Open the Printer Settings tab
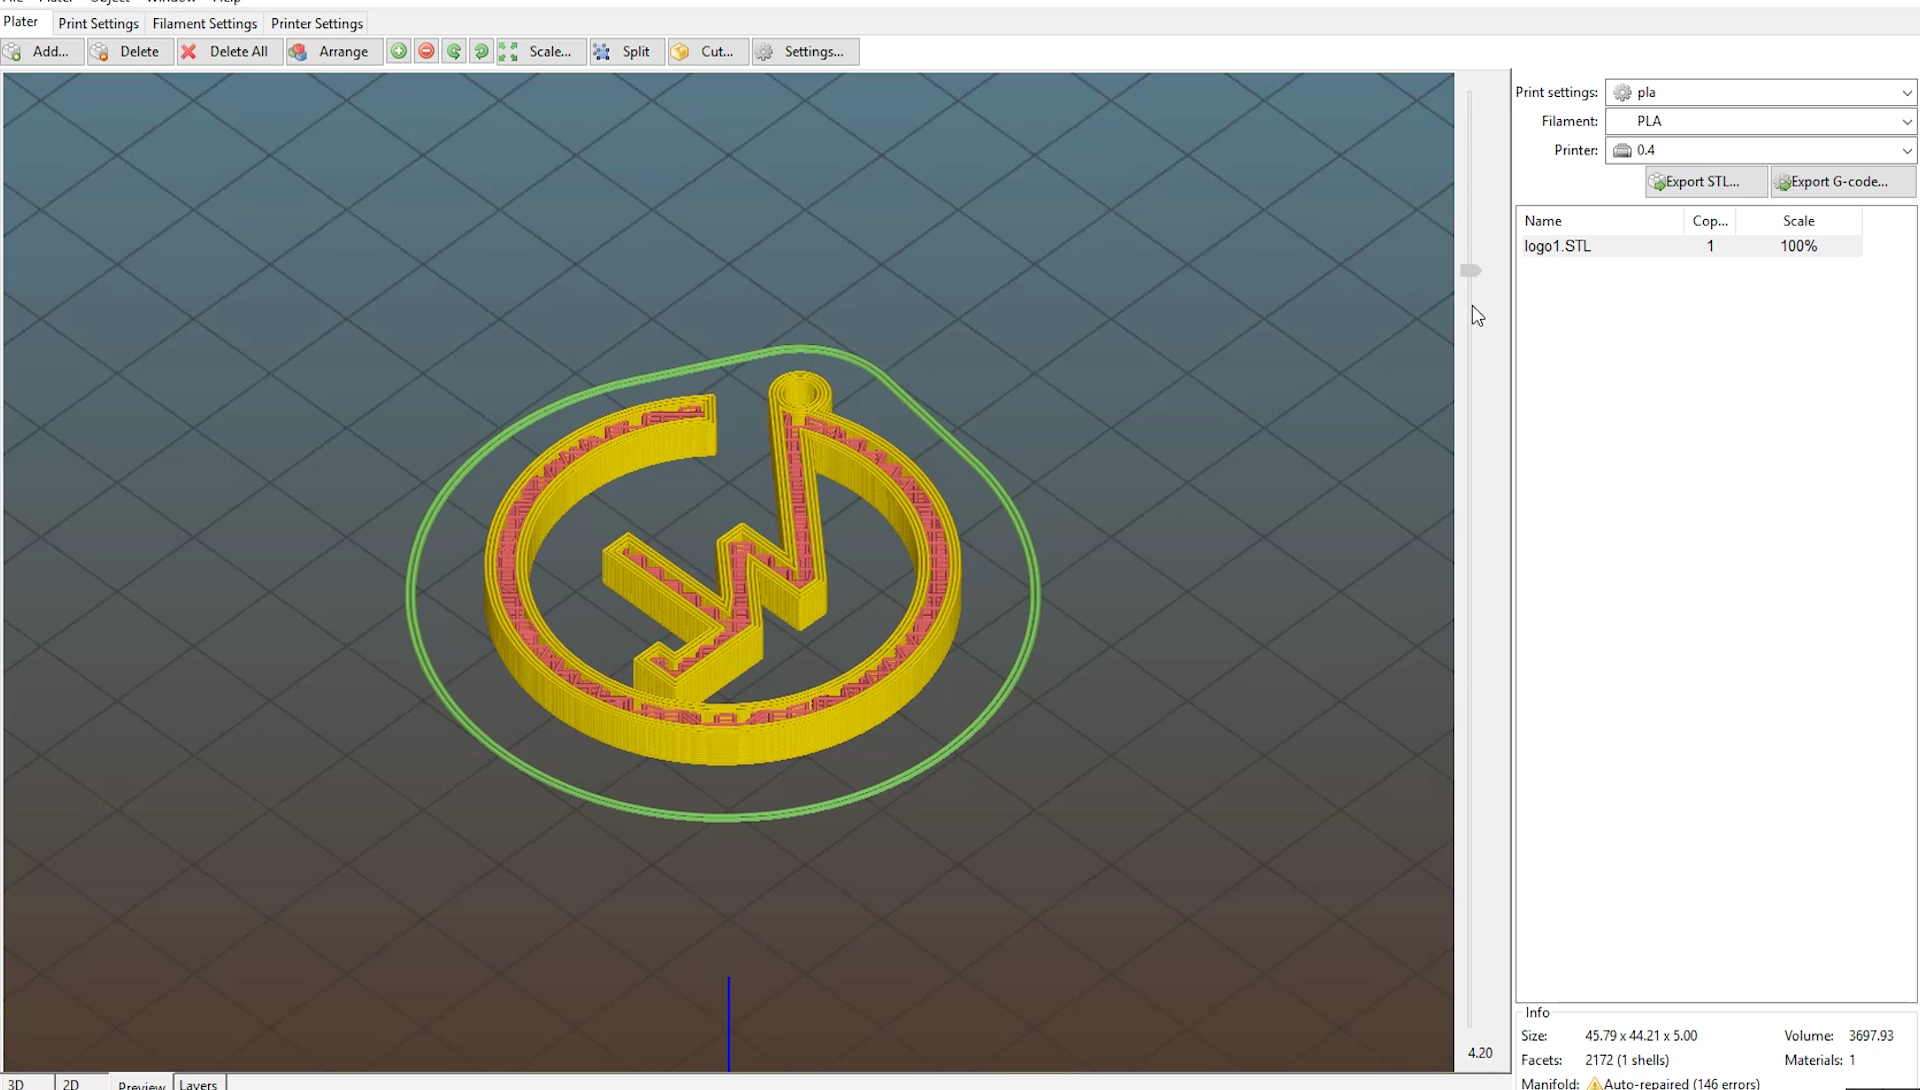This screenshot has height=1090, width=1920. pyautogui.click(x=317, y=23)
